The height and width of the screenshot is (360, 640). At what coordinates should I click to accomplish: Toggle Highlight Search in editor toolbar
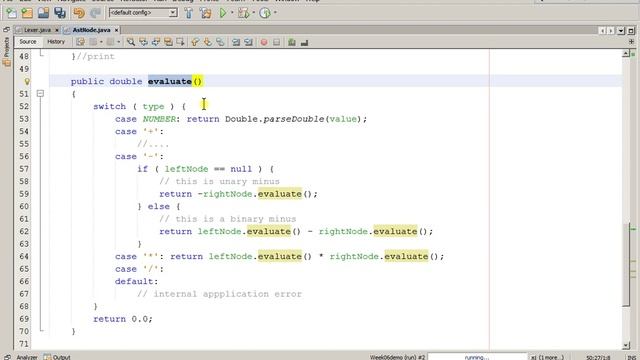[x=168, y=42]
